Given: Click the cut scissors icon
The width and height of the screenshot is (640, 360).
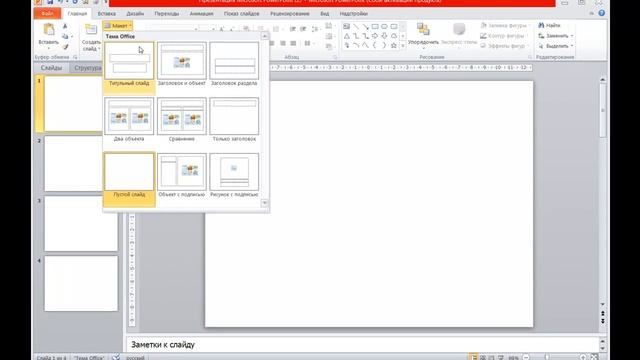Looking at the screenshot, I should click(65, 27).
